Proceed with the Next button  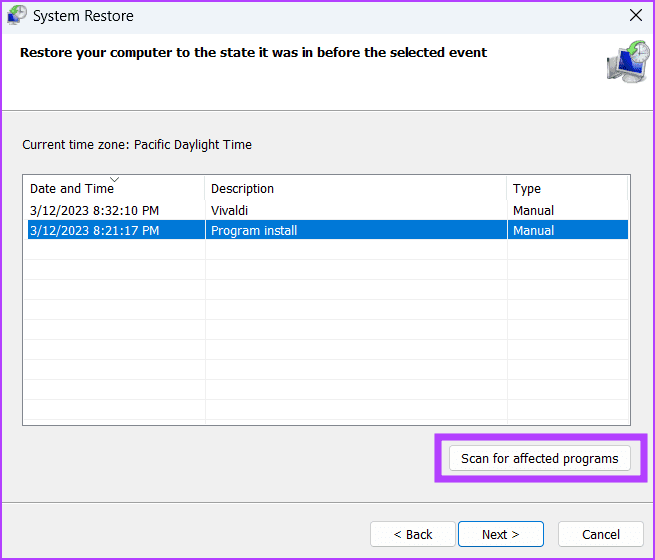pos(500,534)
